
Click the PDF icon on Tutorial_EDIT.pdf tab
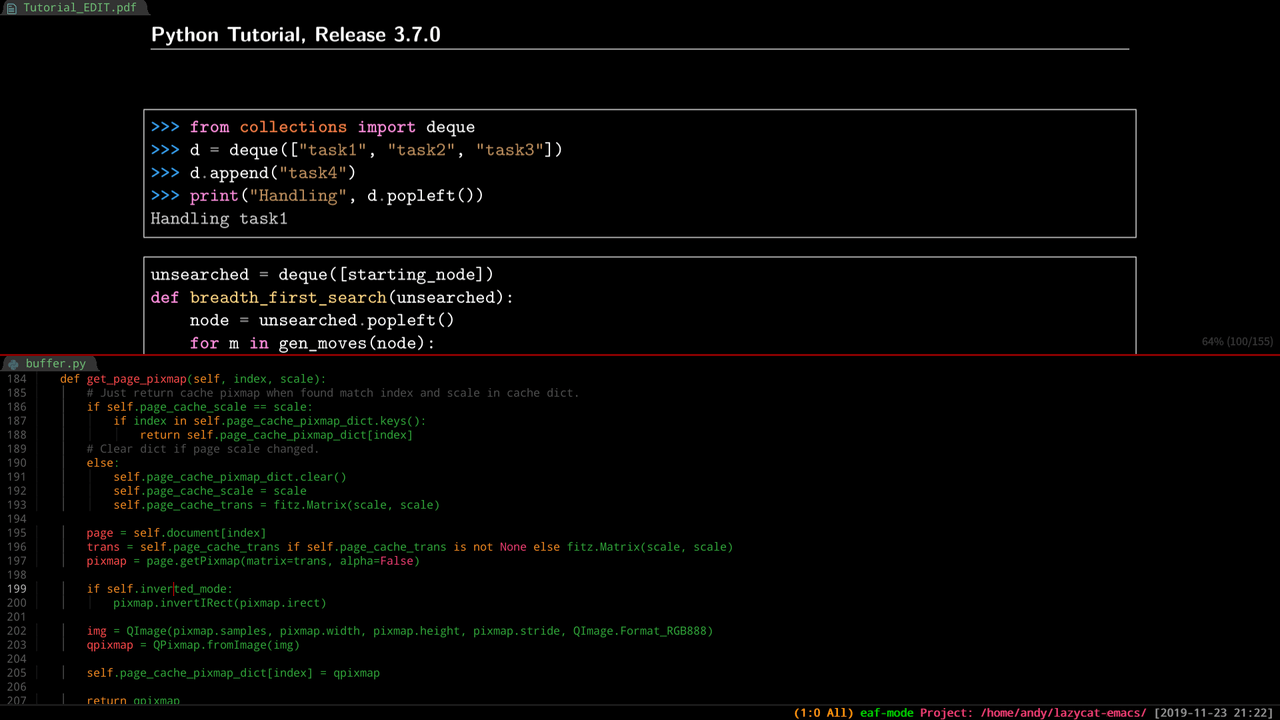[12, 7]
